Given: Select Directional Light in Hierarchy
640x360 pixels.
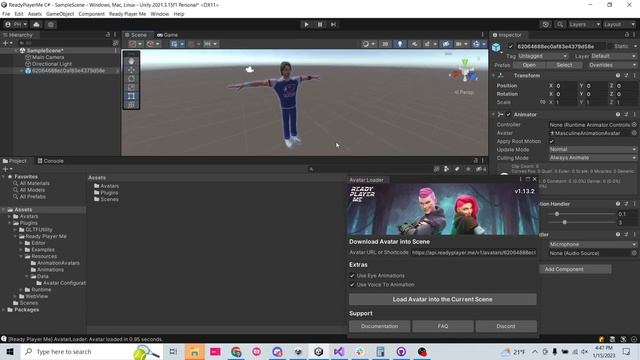Looking at the screenshot, I should [x=51, y=64].
